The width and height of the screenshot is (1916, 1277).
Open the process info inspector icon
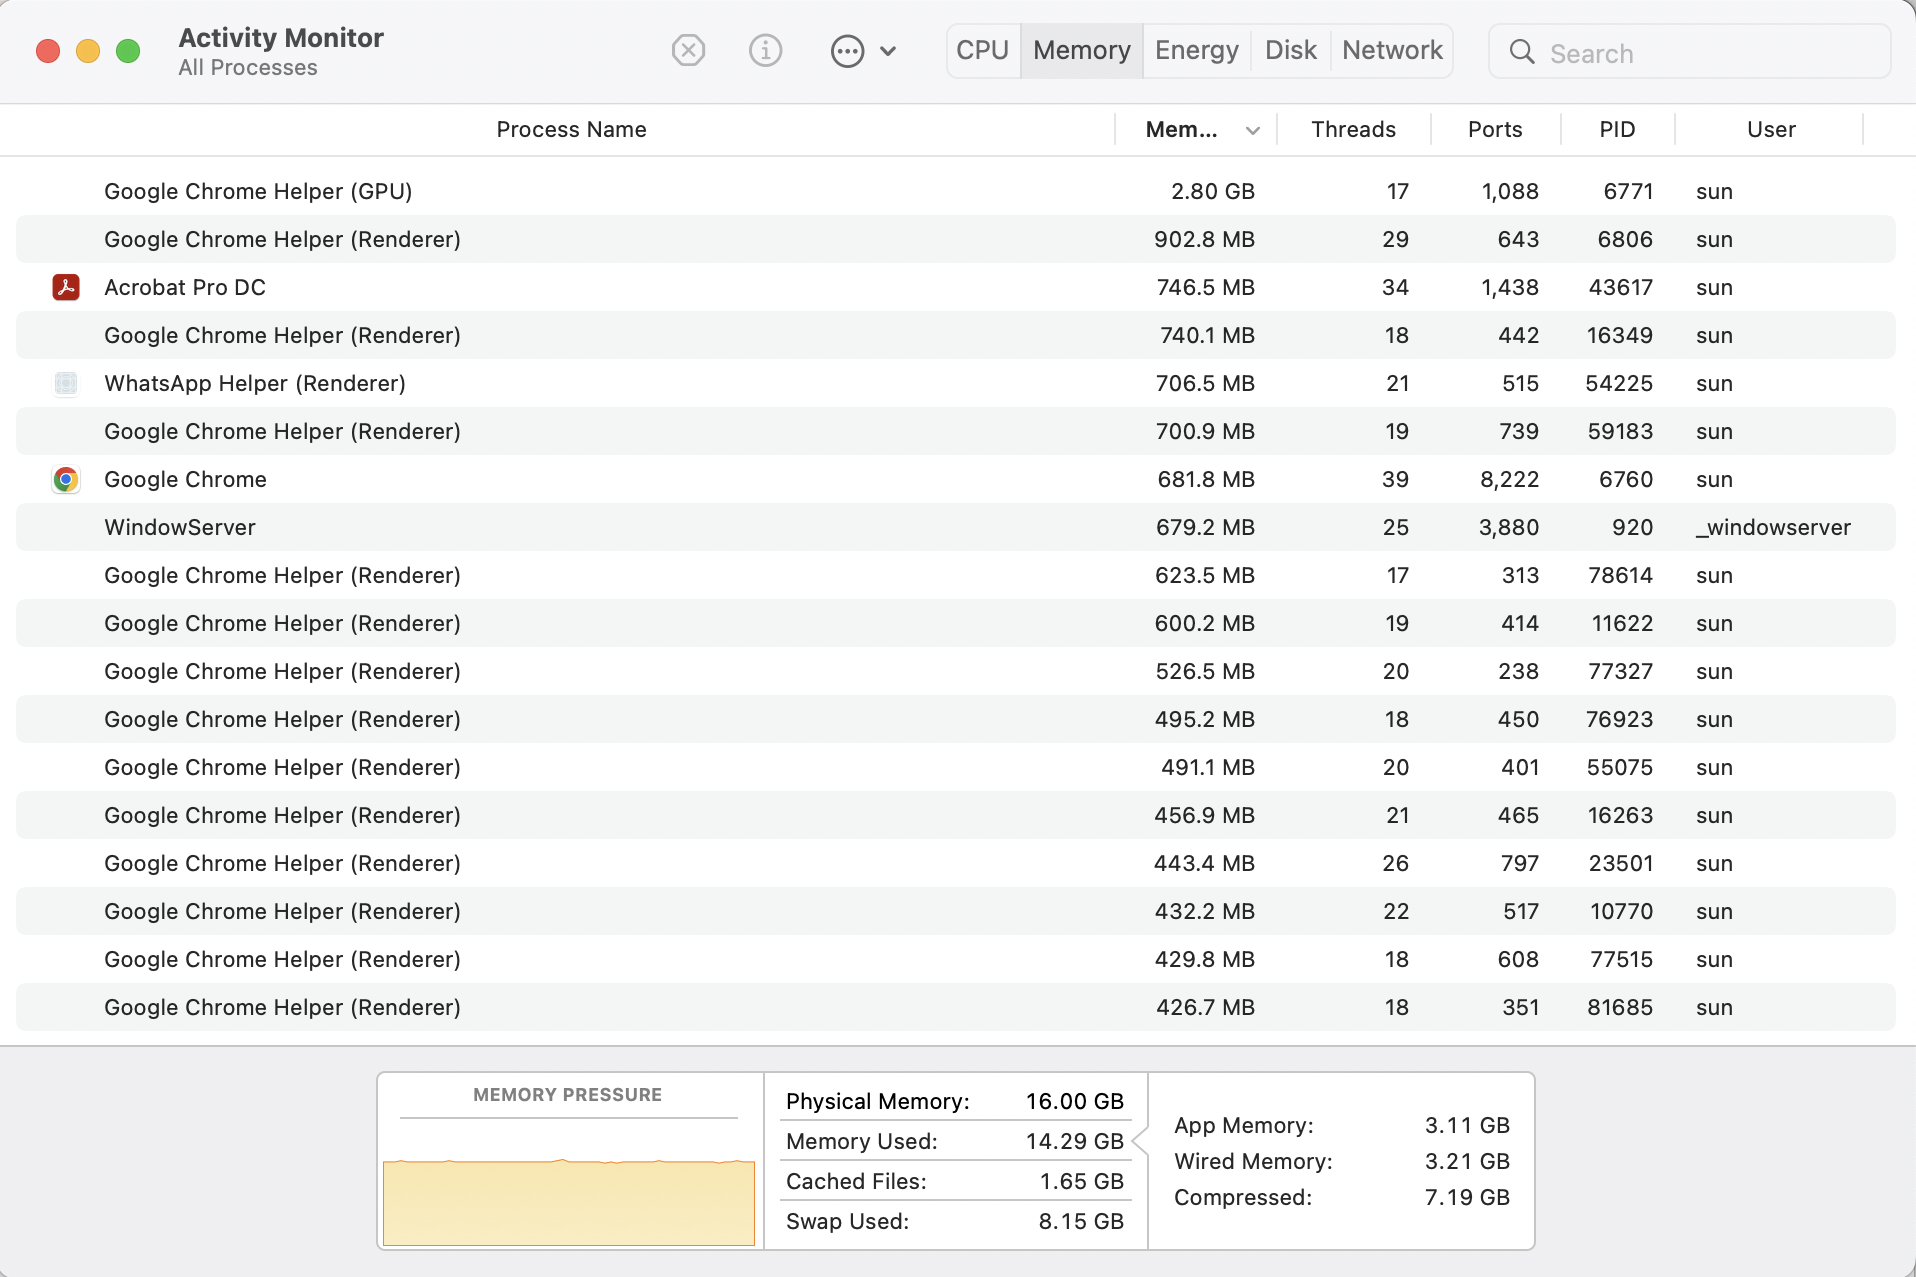[765, 50]
